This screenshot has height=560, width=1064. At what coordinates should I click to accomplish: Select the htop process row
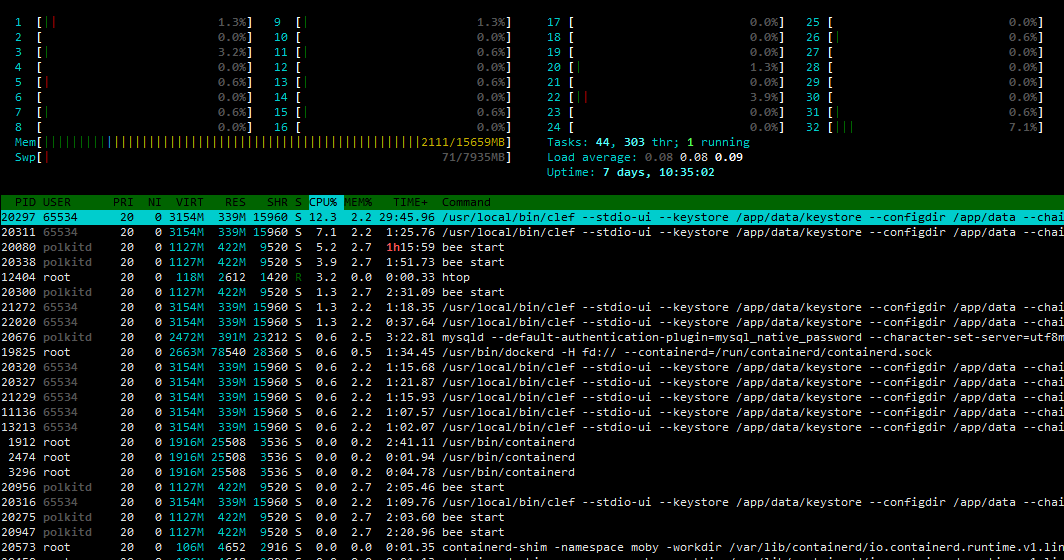click(532, 277)
